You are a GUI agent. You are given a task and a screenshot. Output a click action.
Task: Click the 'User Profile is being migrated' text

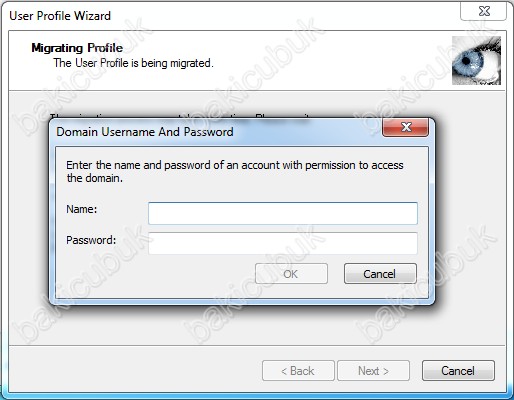point(133,63)
